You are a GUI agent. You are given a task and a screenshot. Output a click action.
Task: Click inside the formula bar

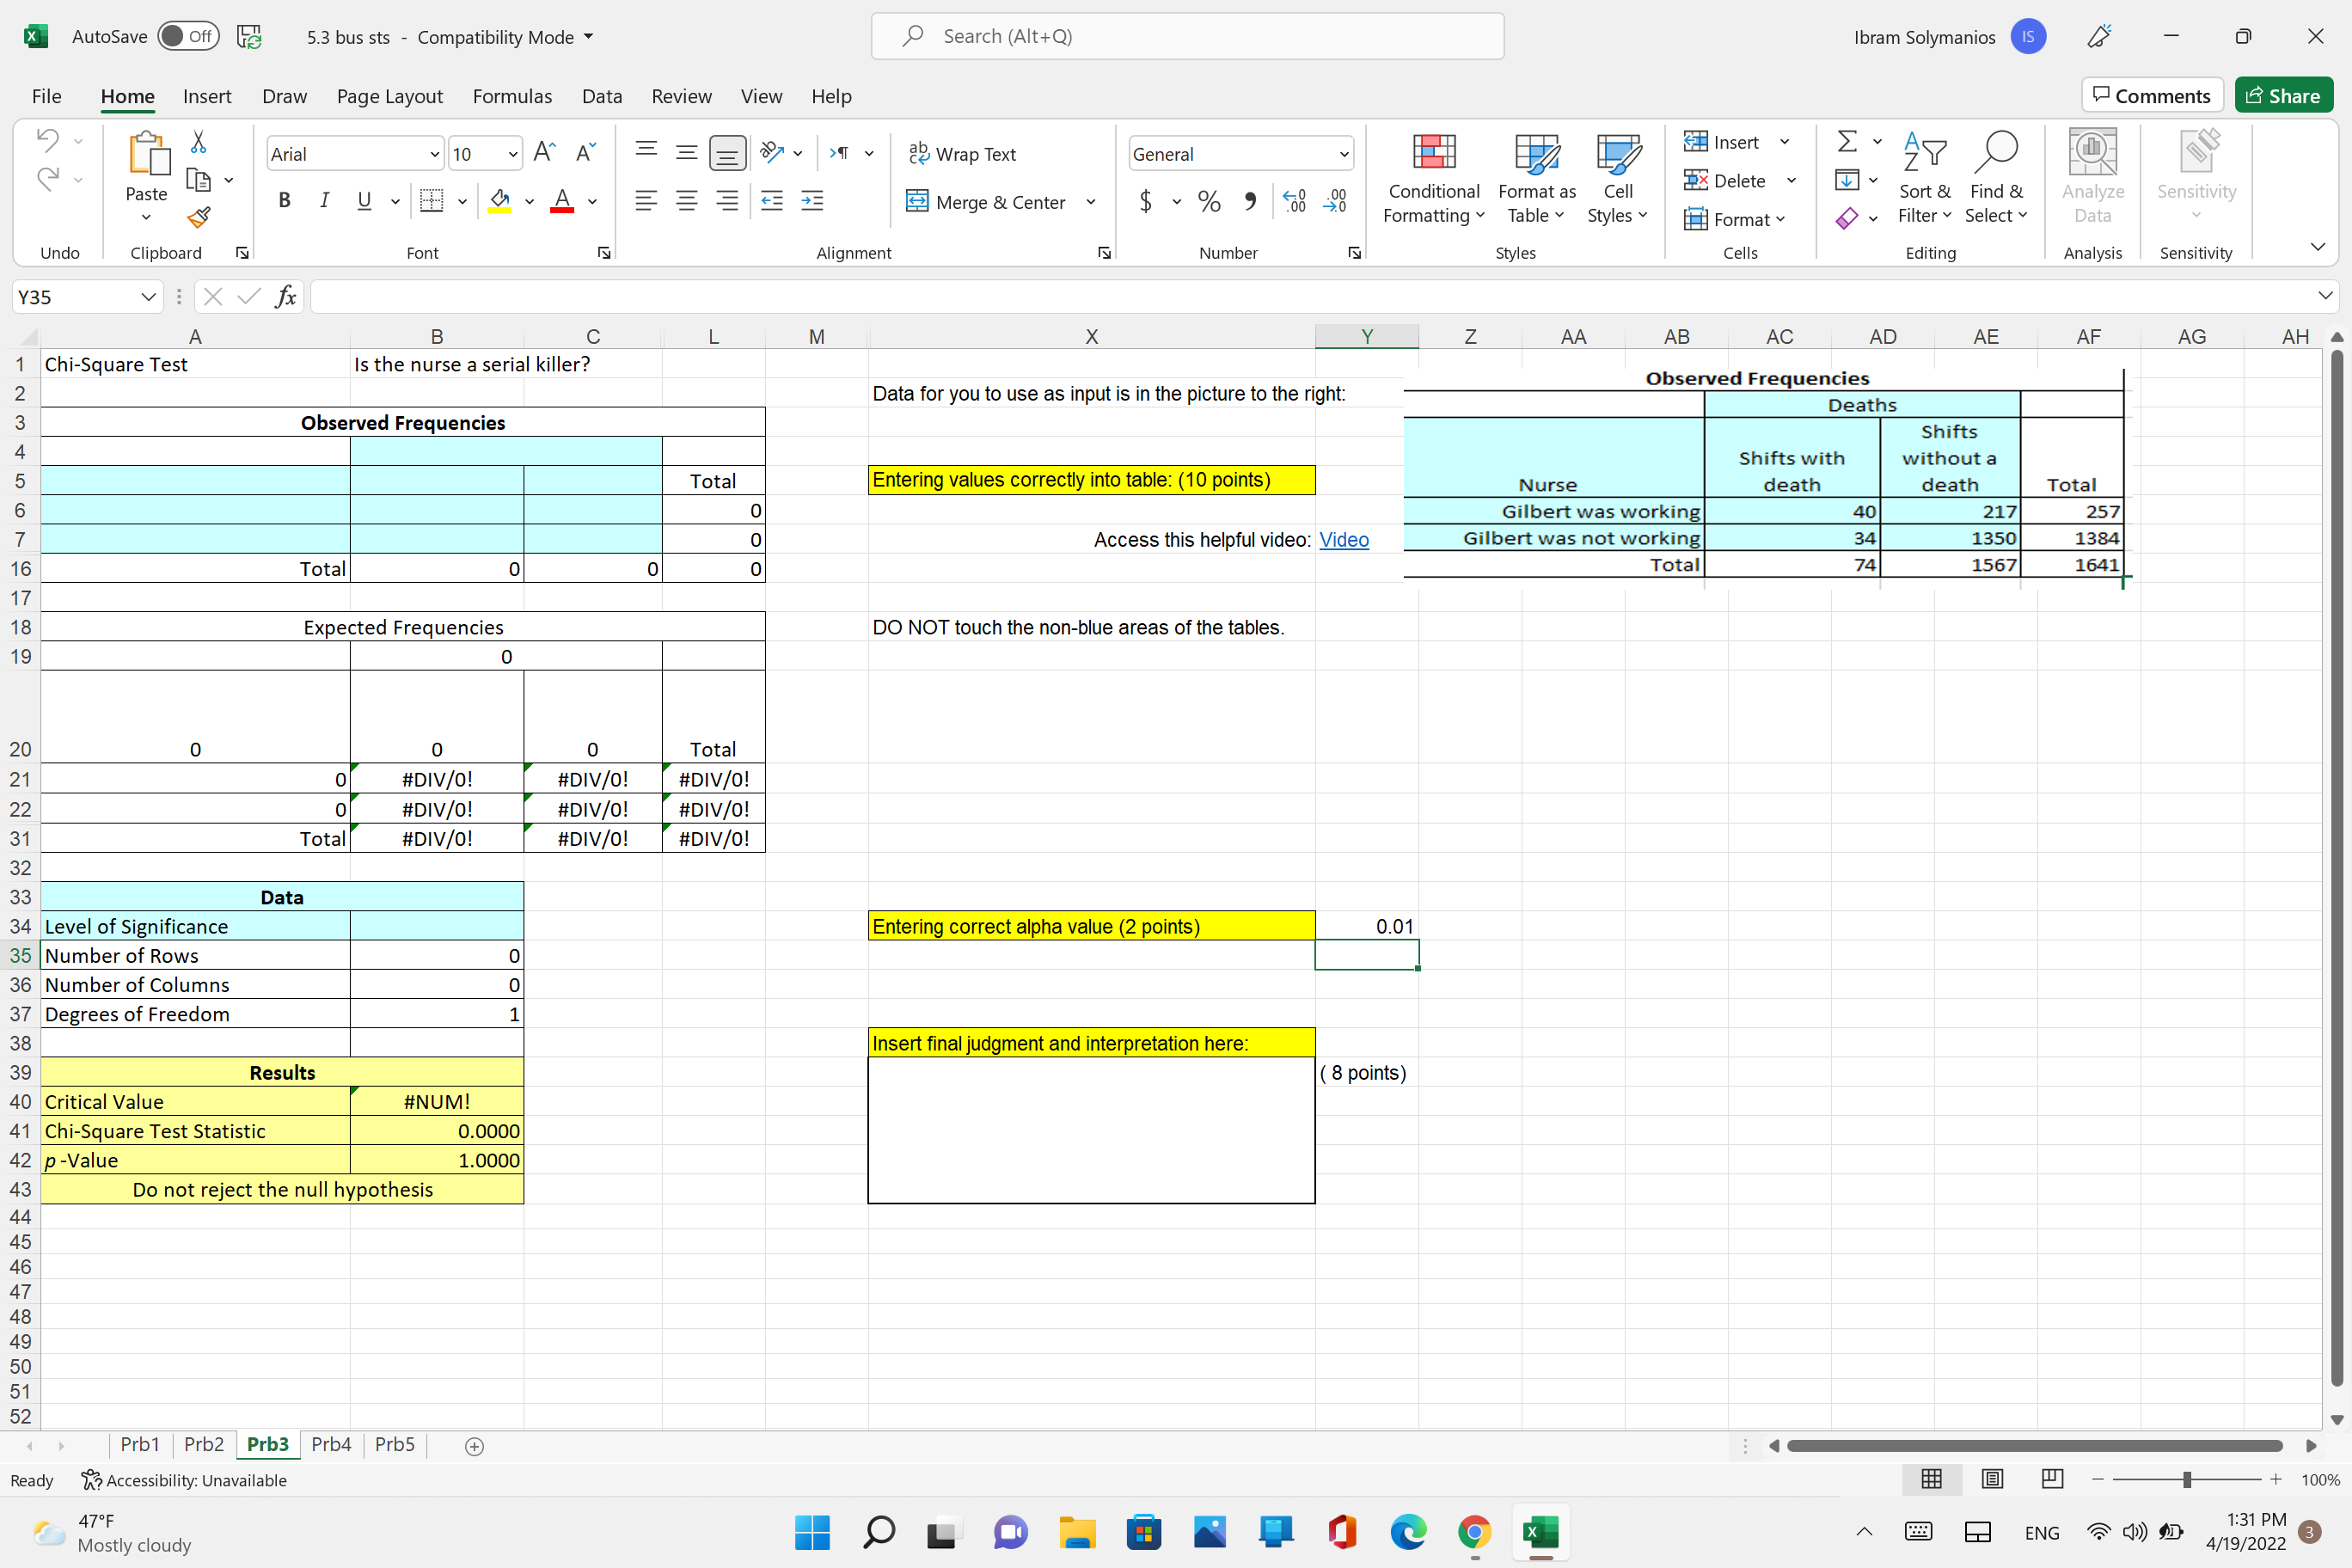click(x=1200, y=296)
